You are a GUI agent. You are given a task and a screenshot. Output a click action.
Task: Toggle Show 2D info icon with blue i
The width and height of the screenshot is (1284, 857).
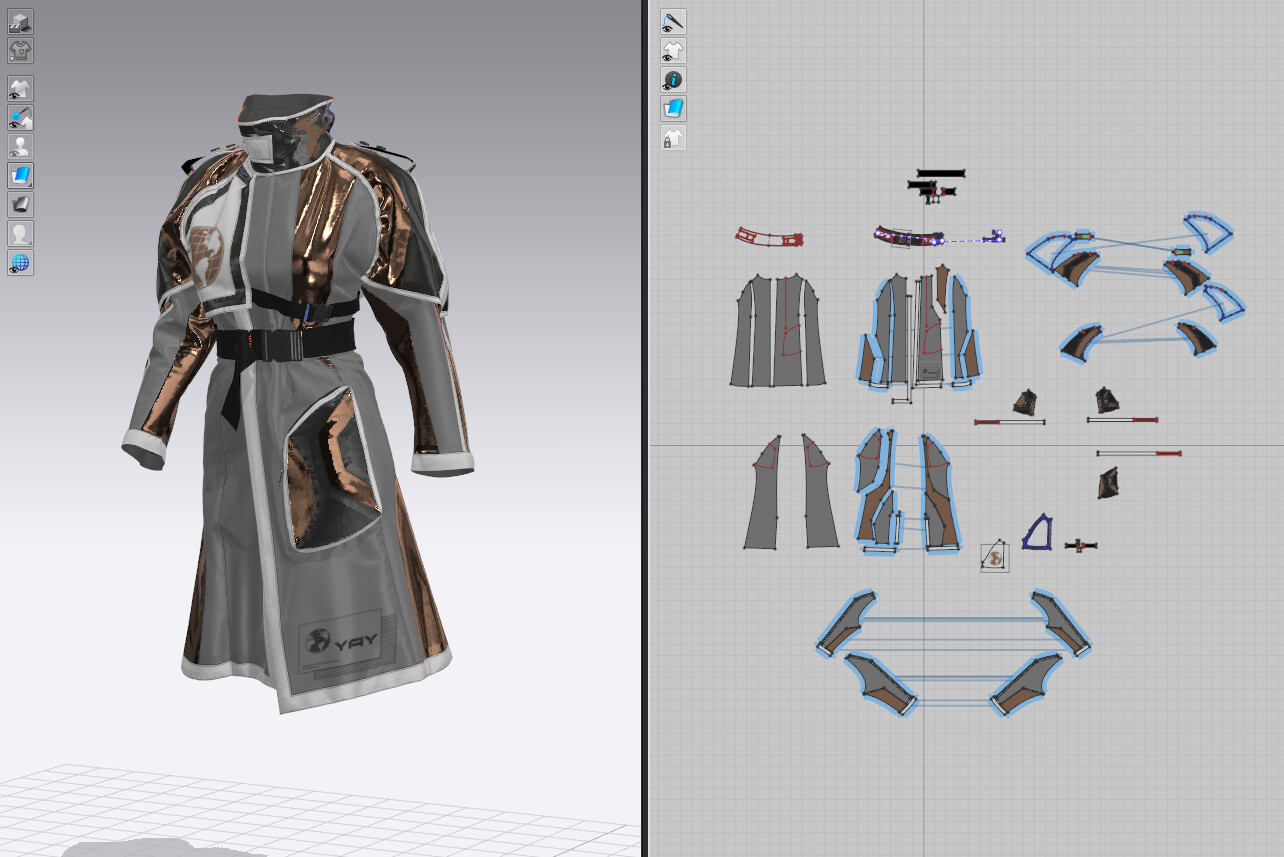pos(673,79)
